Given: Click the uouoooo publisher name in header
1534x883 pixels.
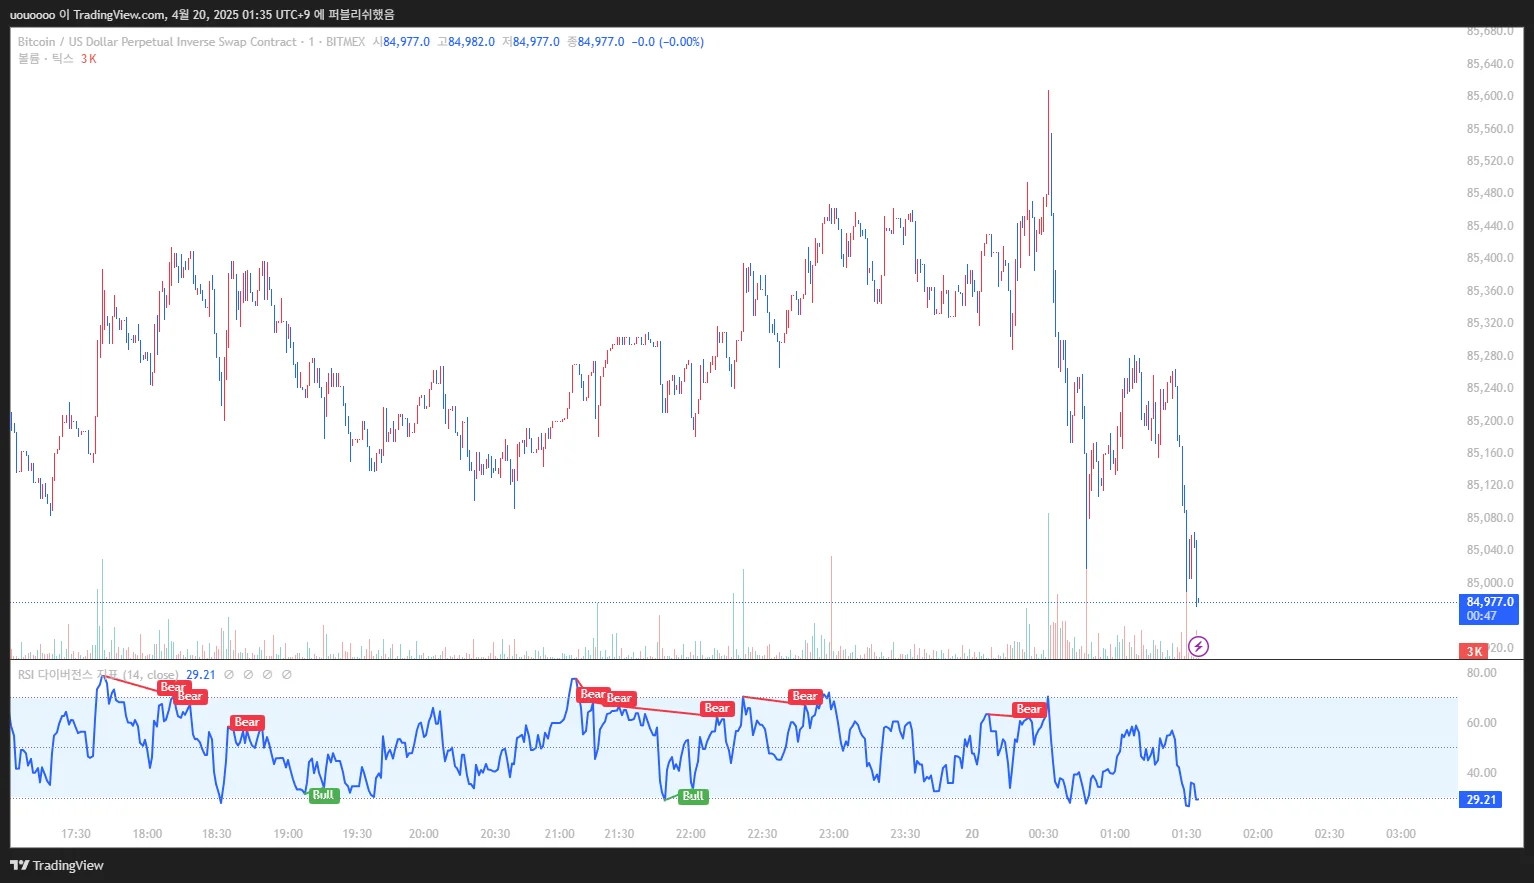Looking at the screenshot, I should [32, 15].
